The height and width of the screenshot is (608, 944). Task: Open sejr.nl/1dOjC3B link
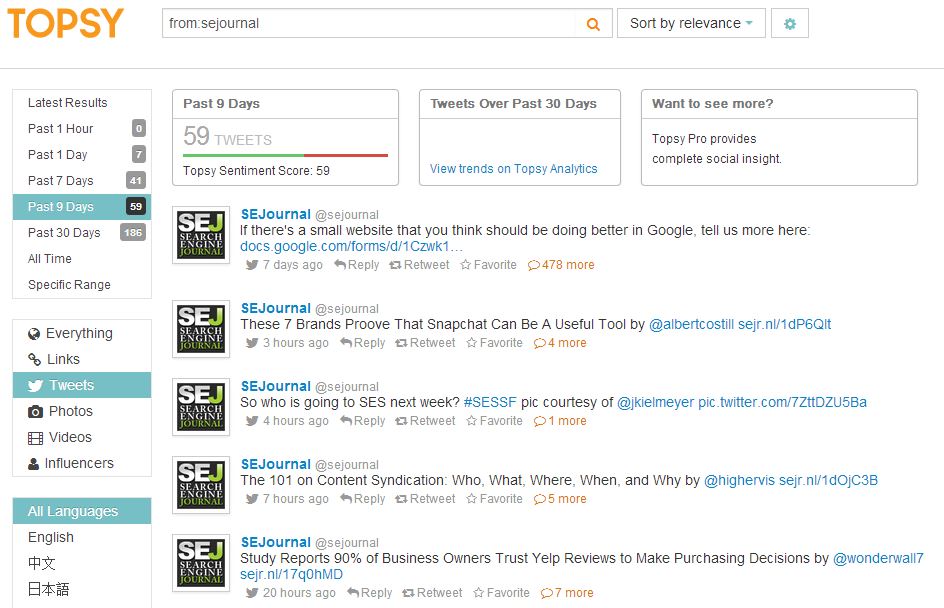tap(828, 480)
